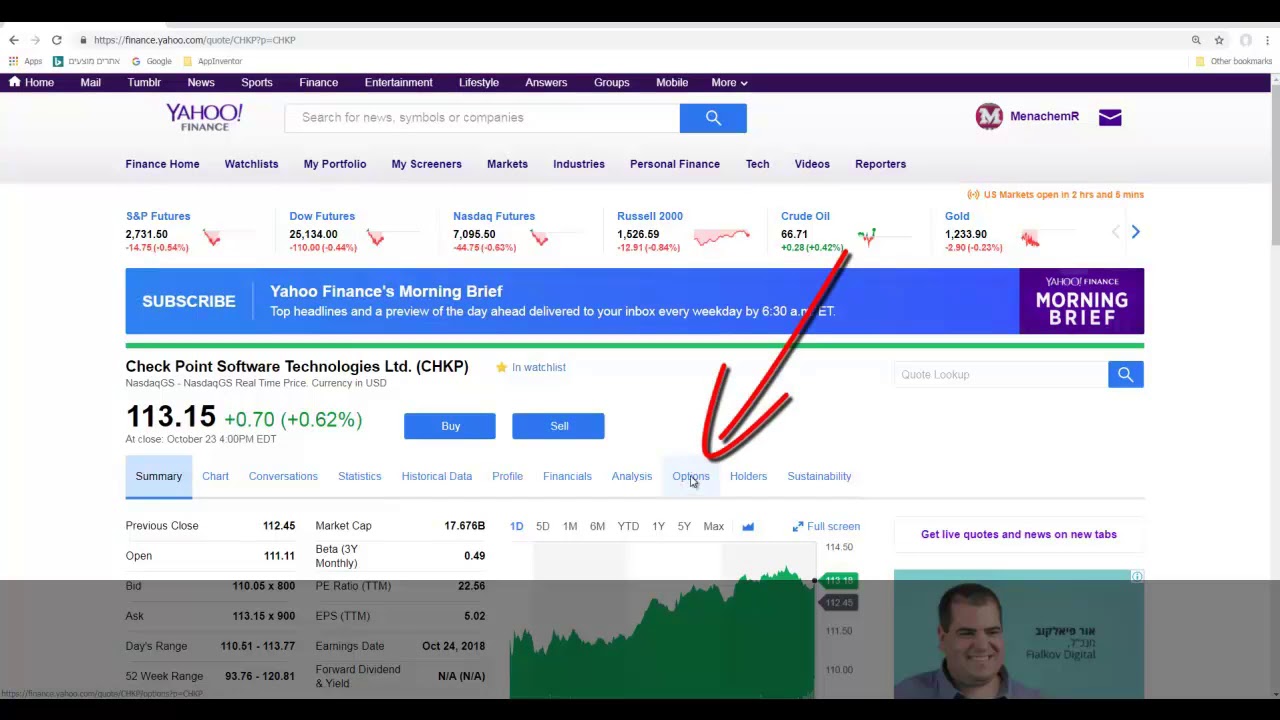1280x720 pixels.
Task: Switch to the Options tab
Action: coord(691,476)
